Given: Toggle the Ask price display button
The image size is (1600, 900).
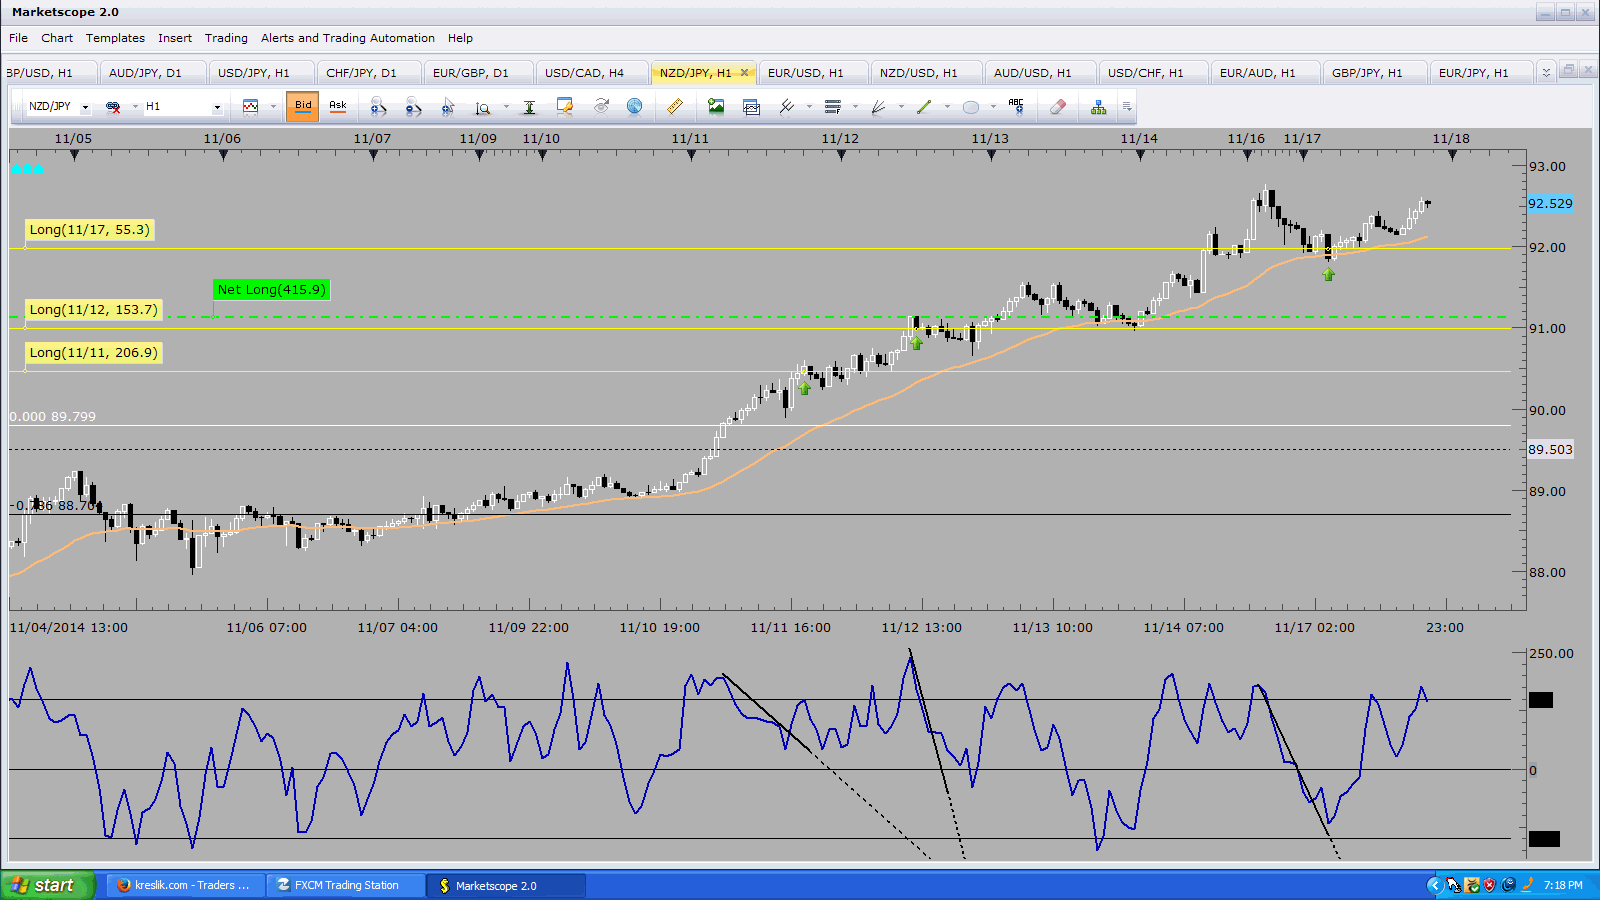Looking at the screenshot, I should [x=338, y=106].
